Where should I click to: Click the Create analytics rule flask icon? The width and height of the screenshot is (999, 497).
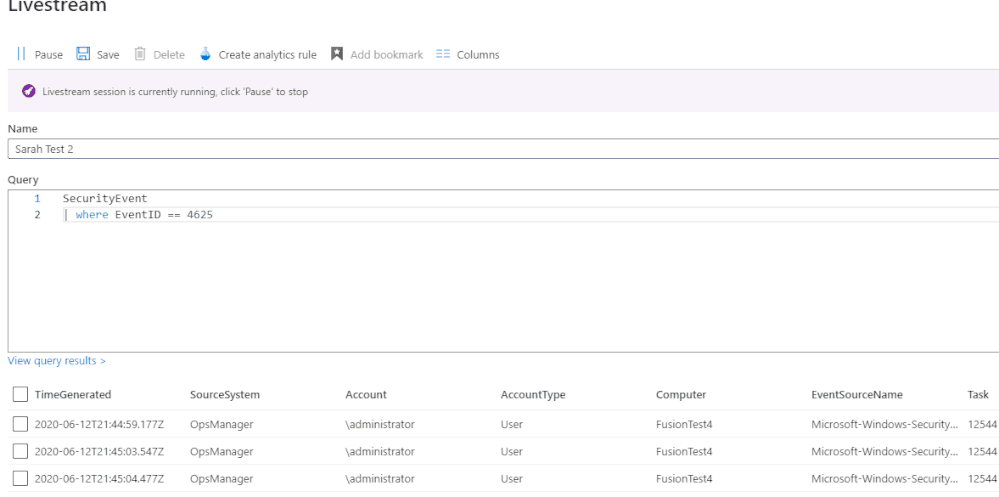pyautogui.click(x=206, y=55)
